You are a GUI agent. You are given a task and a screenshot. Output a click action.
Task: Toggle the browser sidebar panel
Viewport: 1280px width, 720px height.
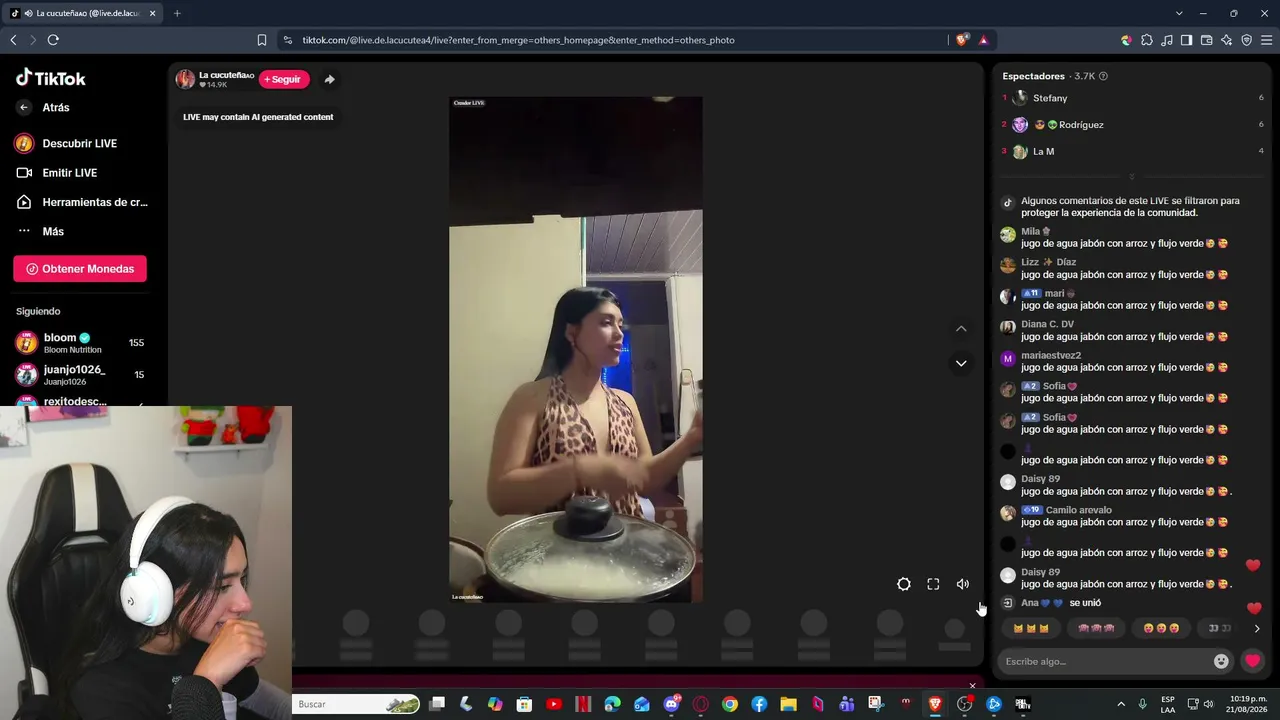click(1187, 40)
